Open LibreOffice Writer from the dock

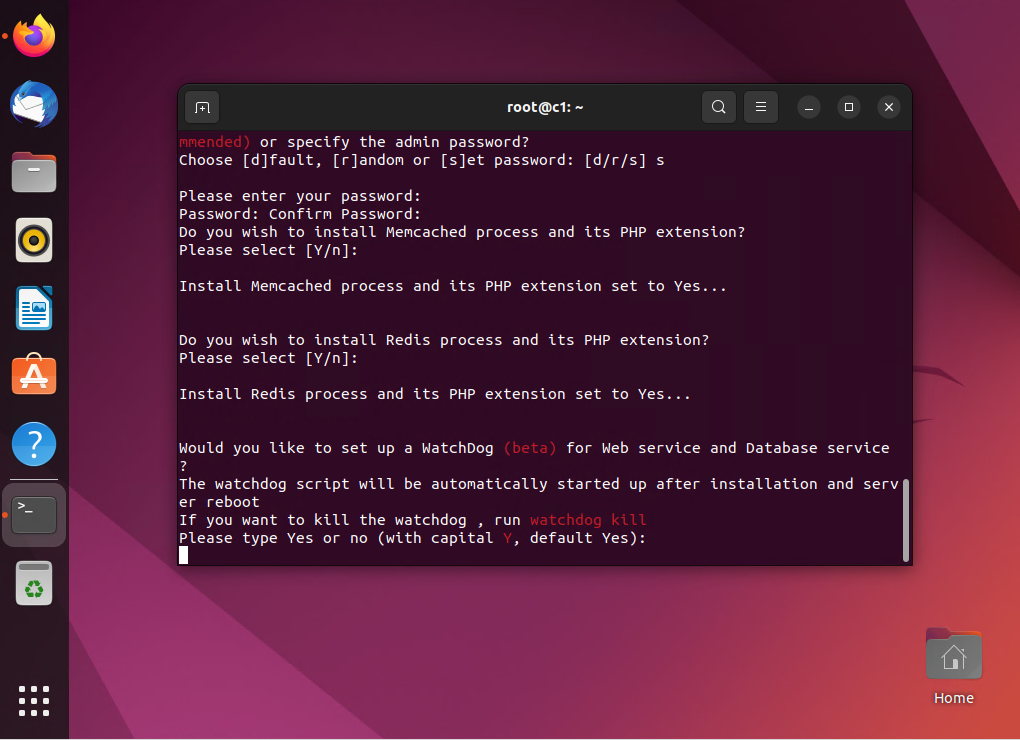click(x=34, y=308)
